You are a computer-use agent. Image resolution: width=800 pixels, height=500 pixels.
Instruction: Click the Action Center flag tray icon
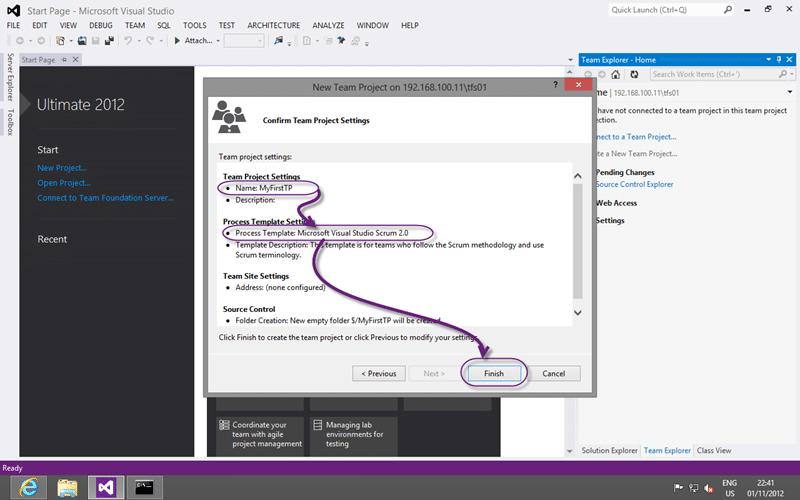click(678, 488)
